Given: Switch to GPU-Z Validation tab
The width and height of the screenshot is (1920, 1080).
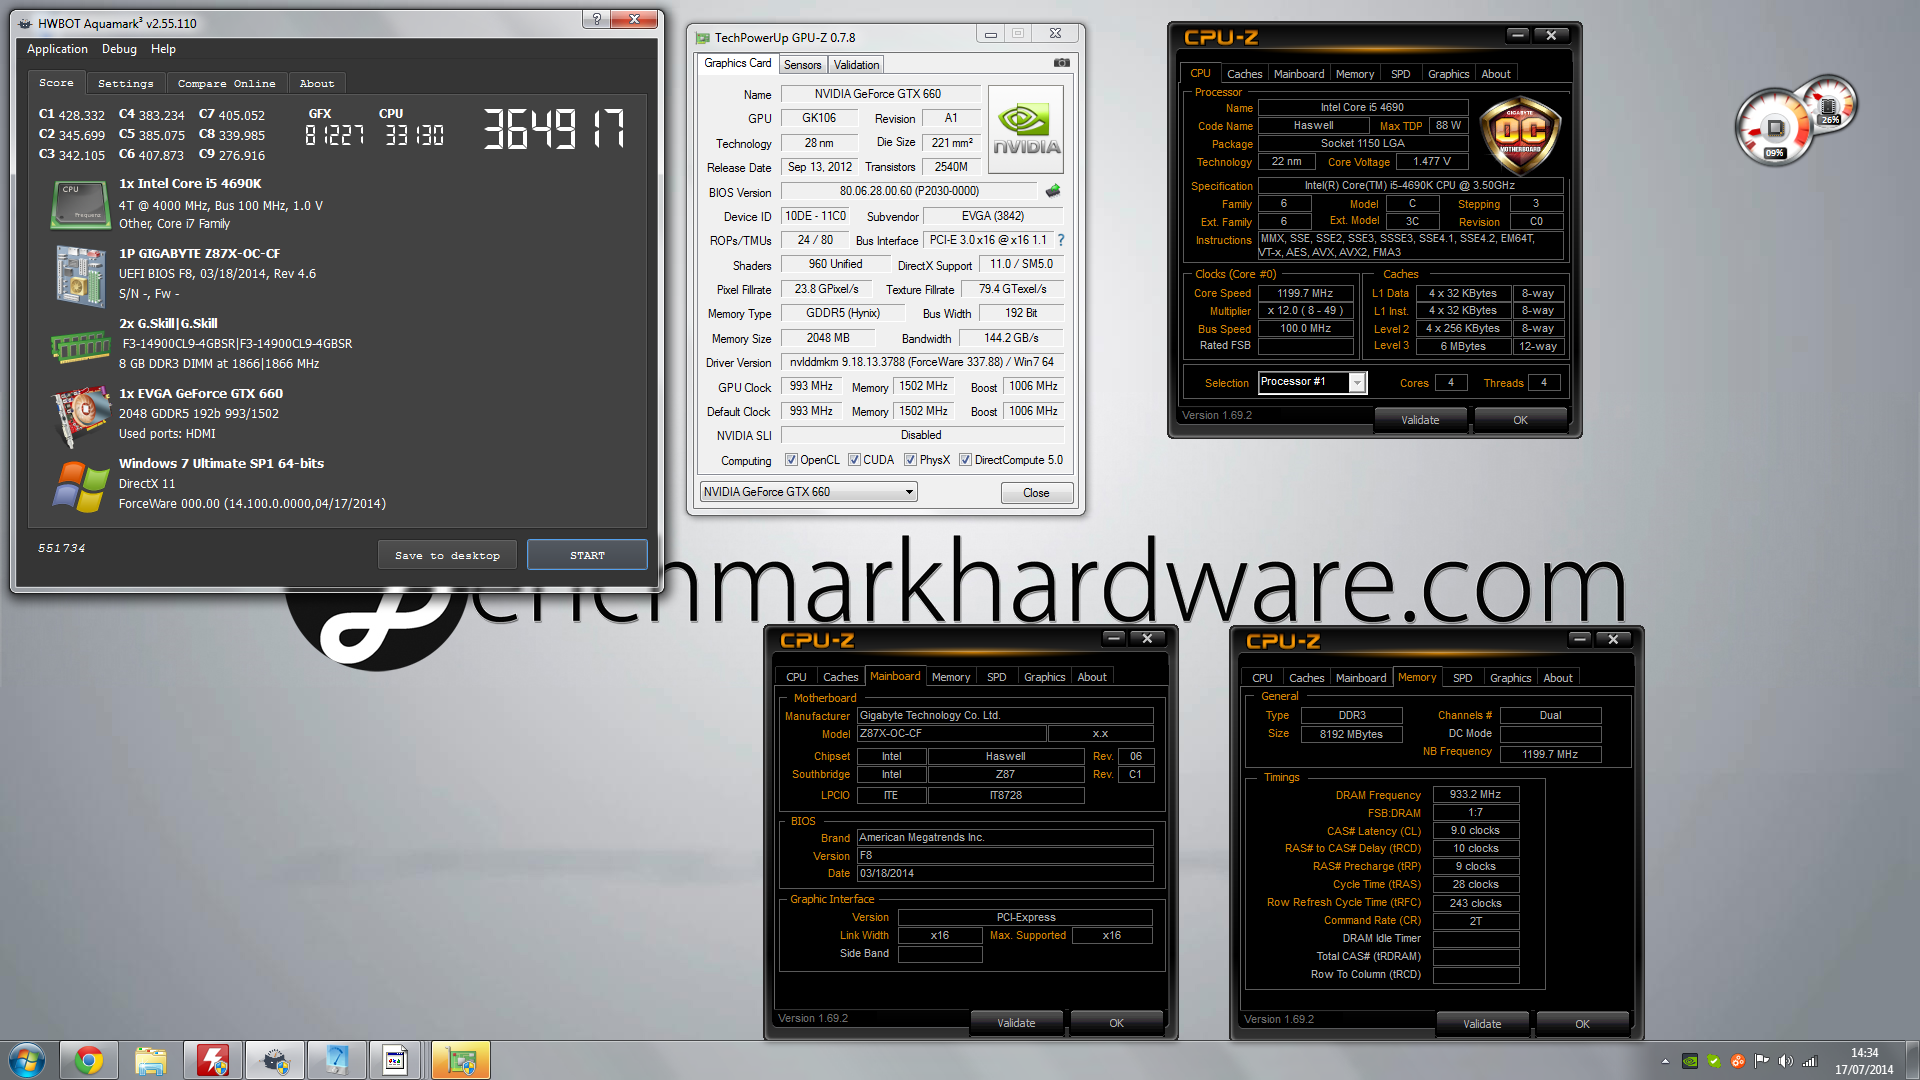Looking at the screenshot, I should [857, 65].
